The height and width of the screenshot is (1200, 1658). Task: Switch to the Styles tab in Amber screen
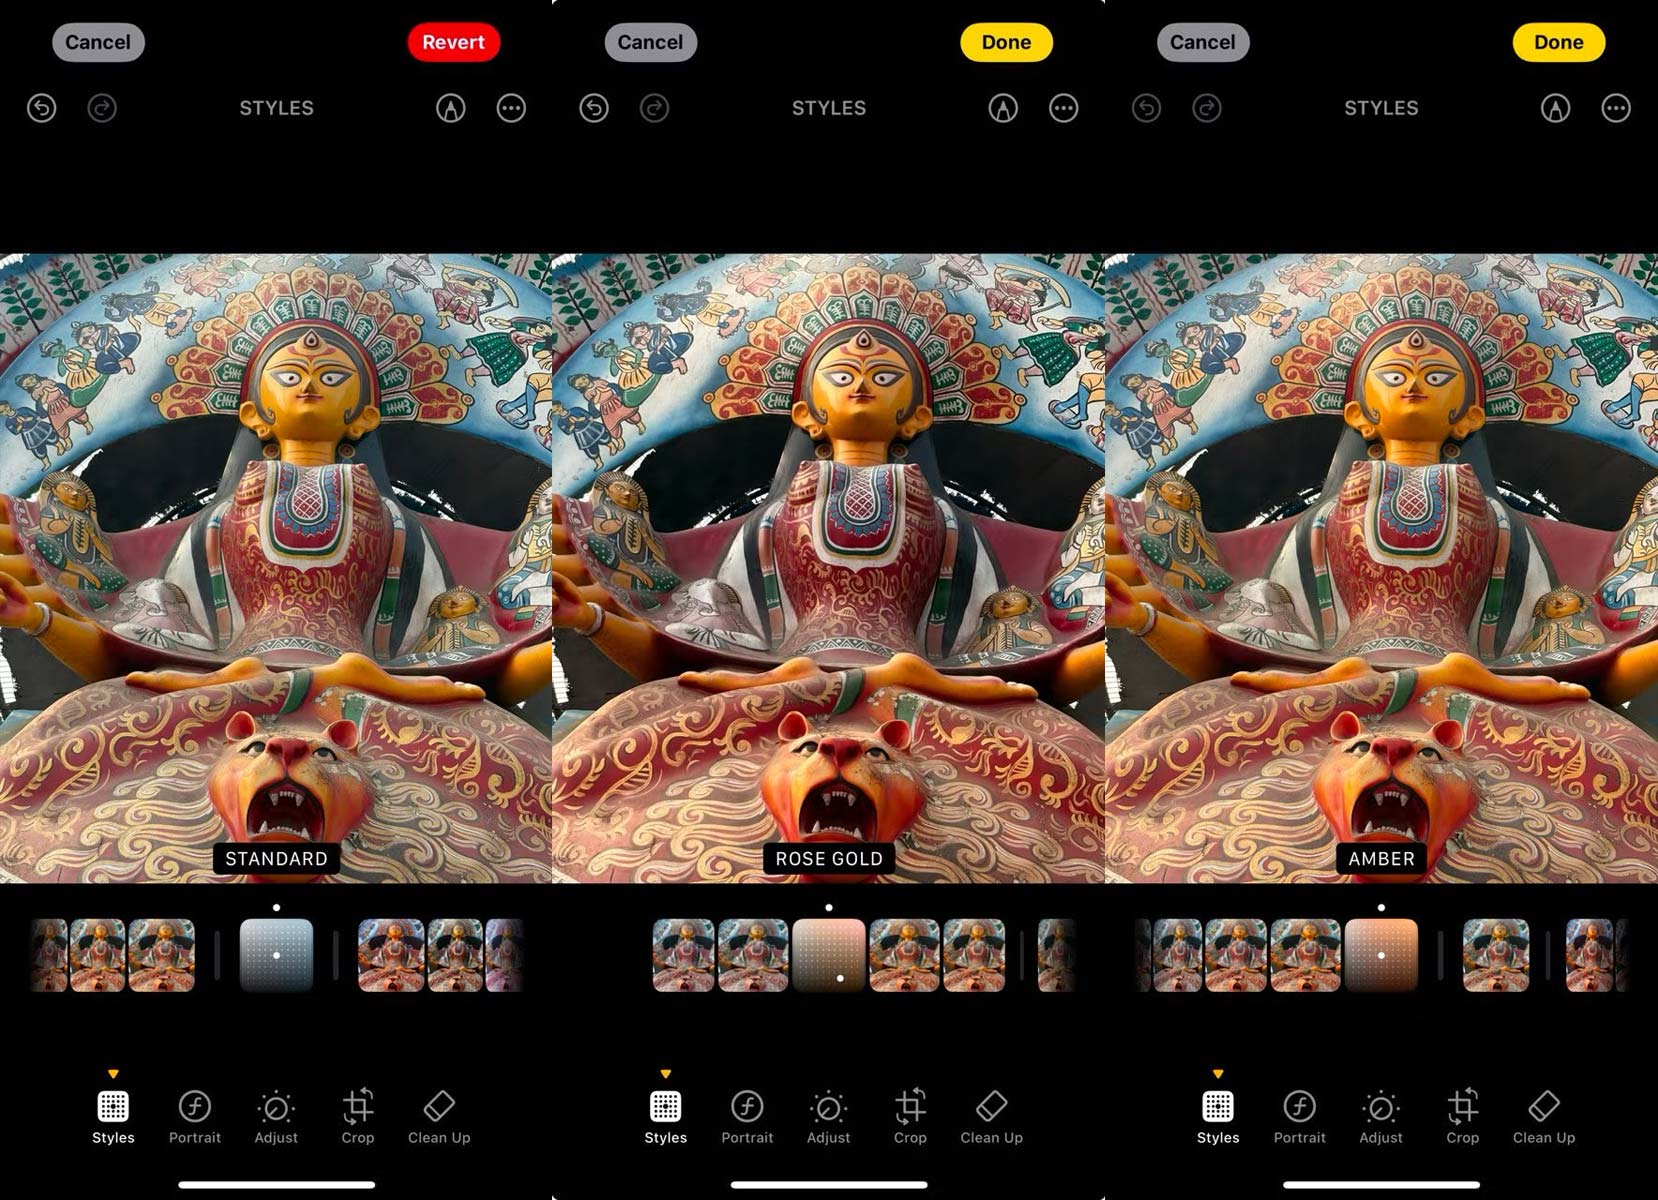[1218, 1116]
